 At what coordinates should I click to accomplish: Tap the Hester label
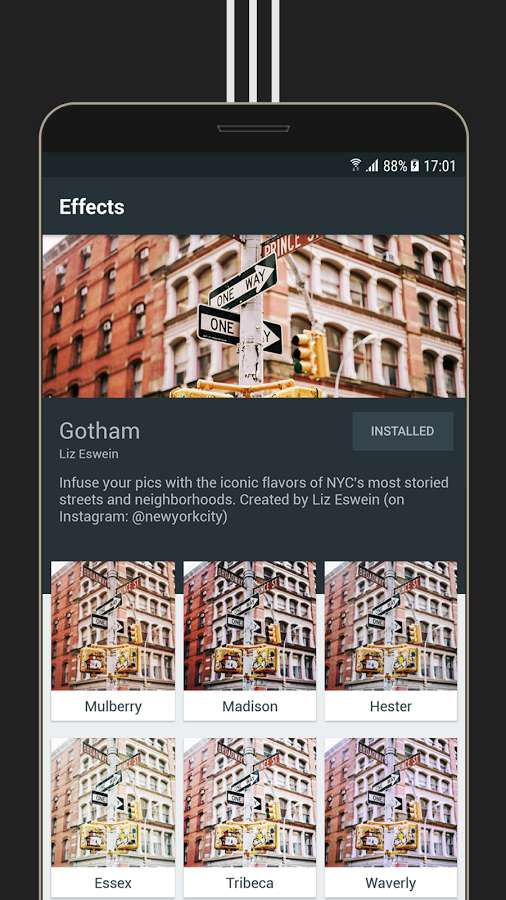coord(391,707)
